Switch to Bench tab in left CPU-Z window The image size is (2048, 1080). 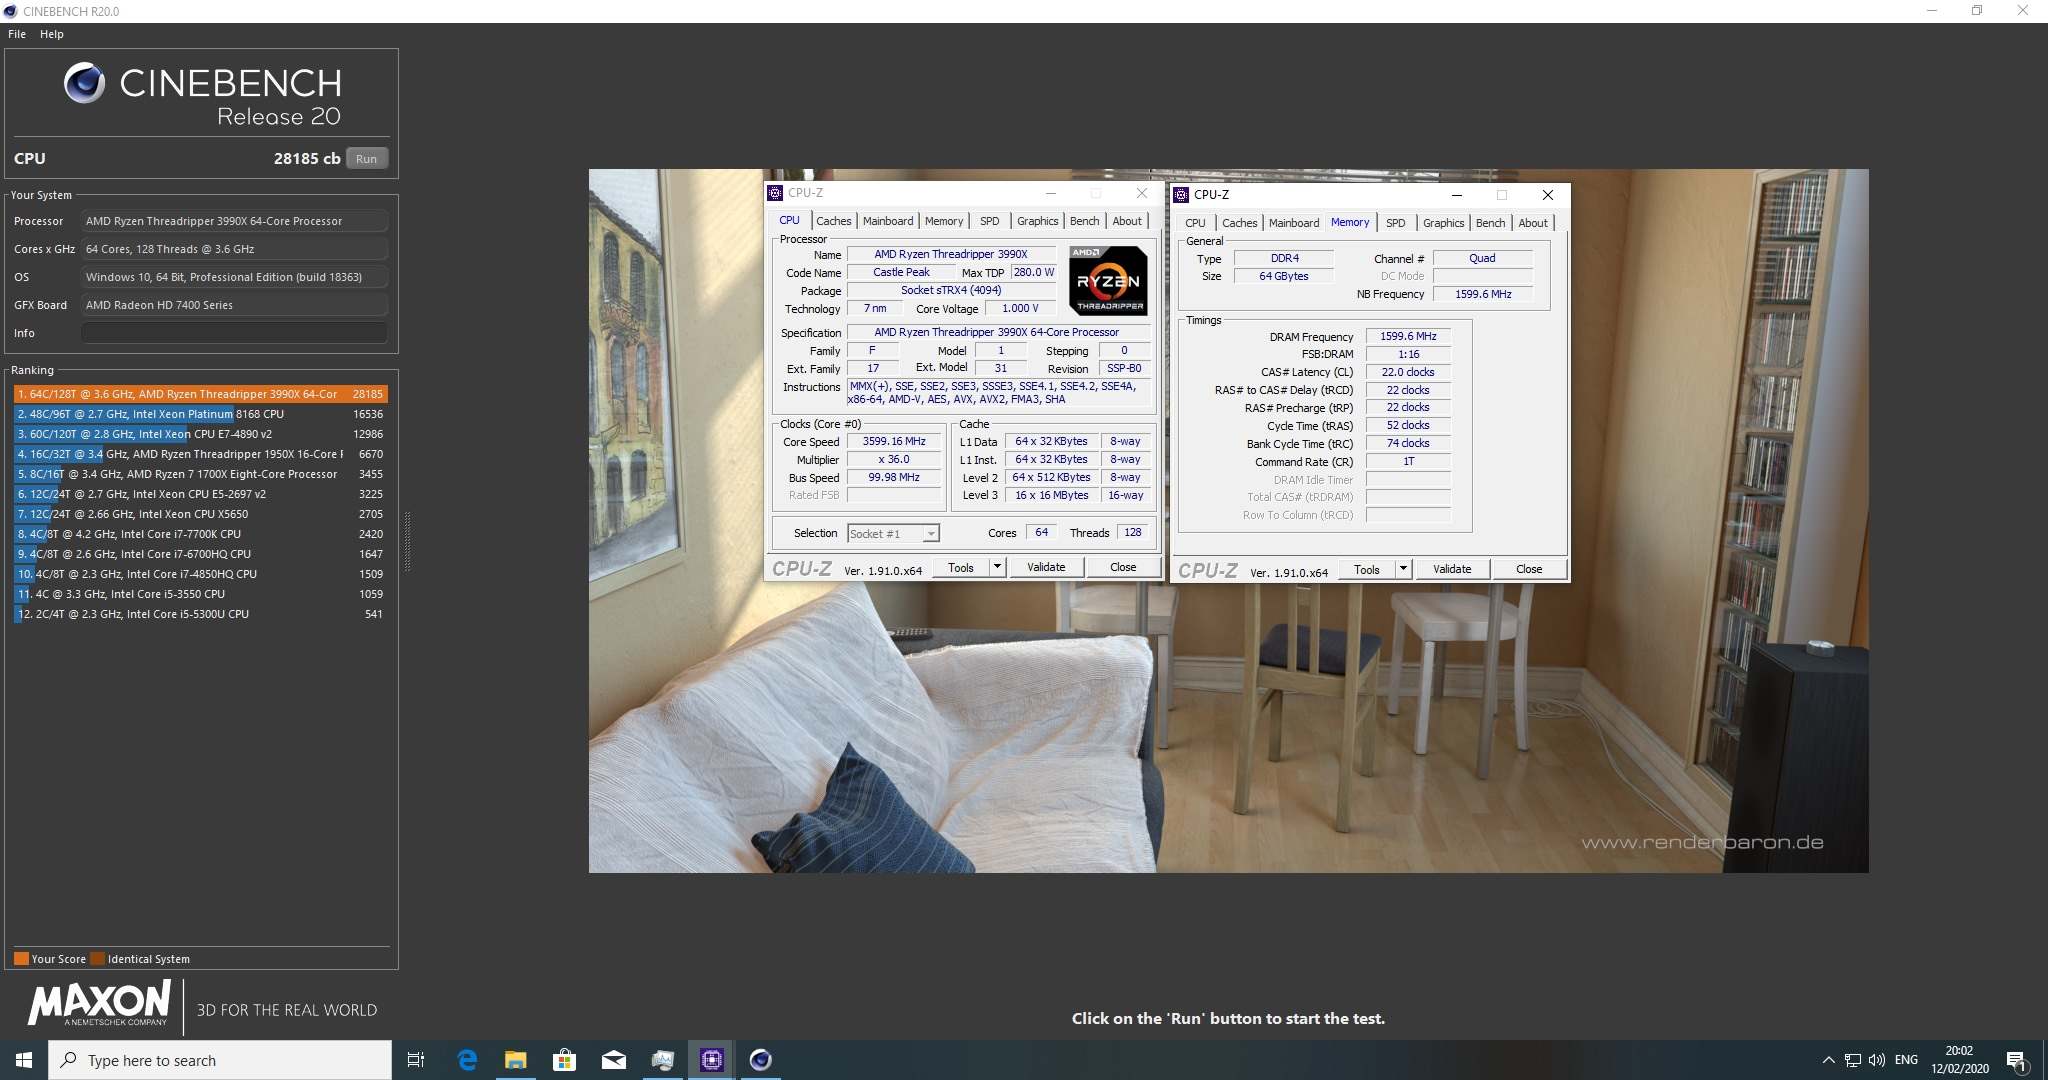(1084, 221)
